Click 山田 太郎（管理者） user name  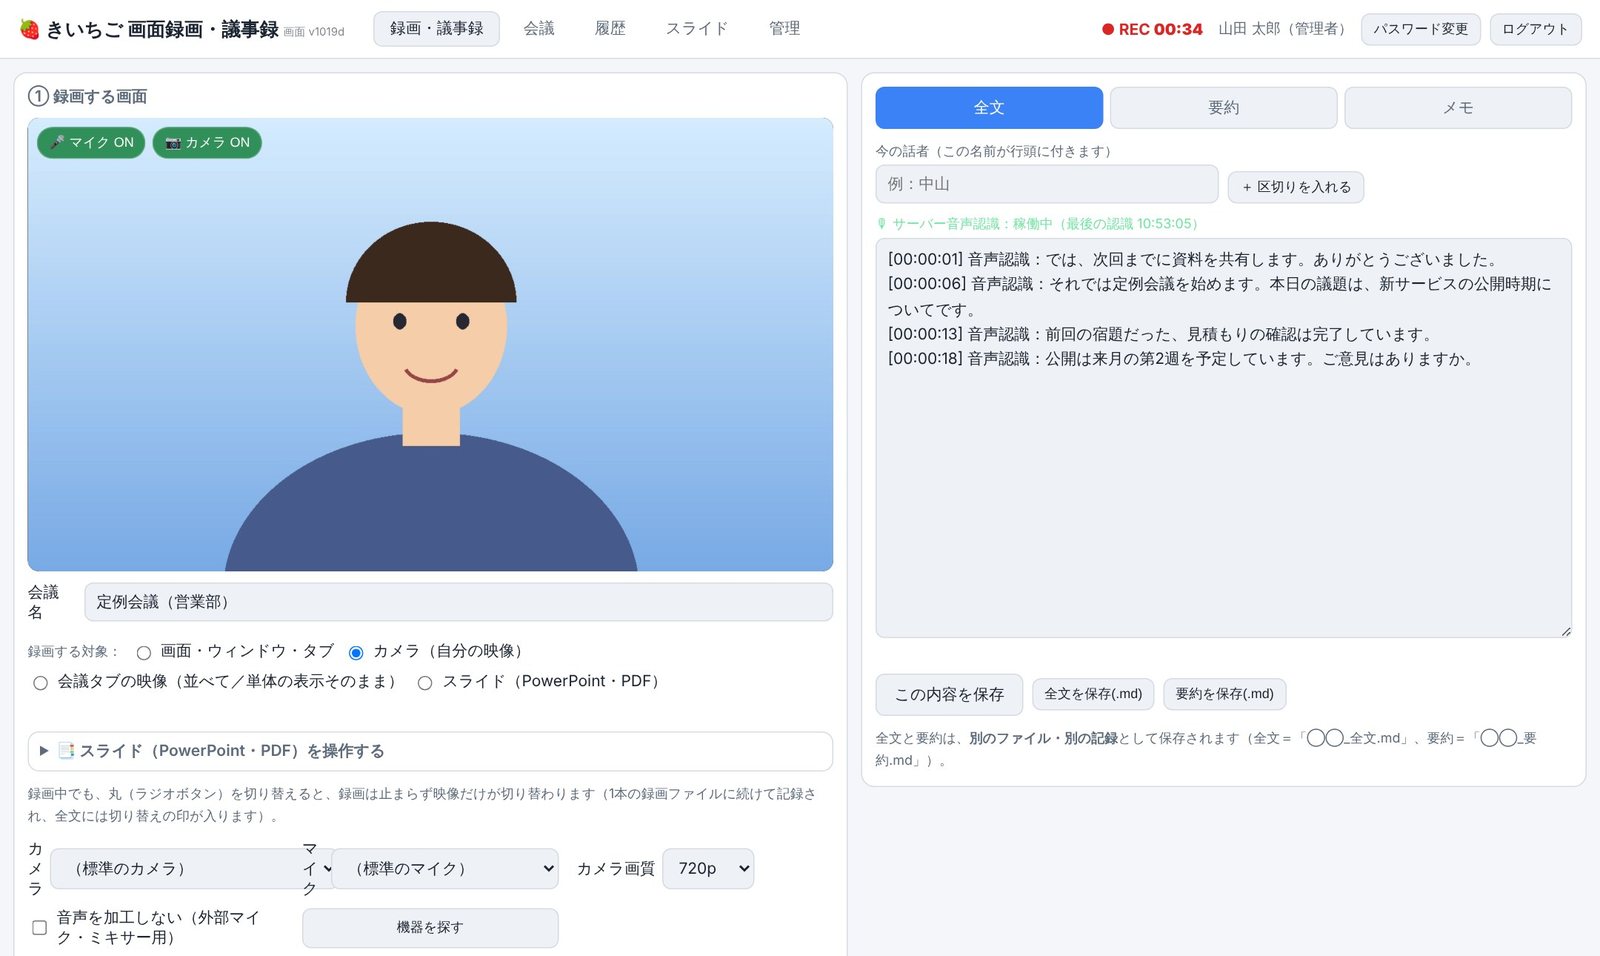(1284, 29)
